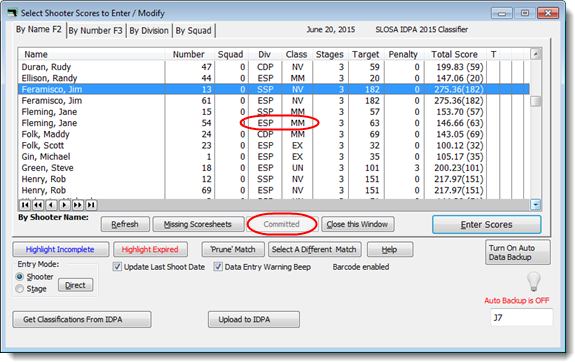Disable Data Entry Warning Beep checkbox

(x=218, y=267)
